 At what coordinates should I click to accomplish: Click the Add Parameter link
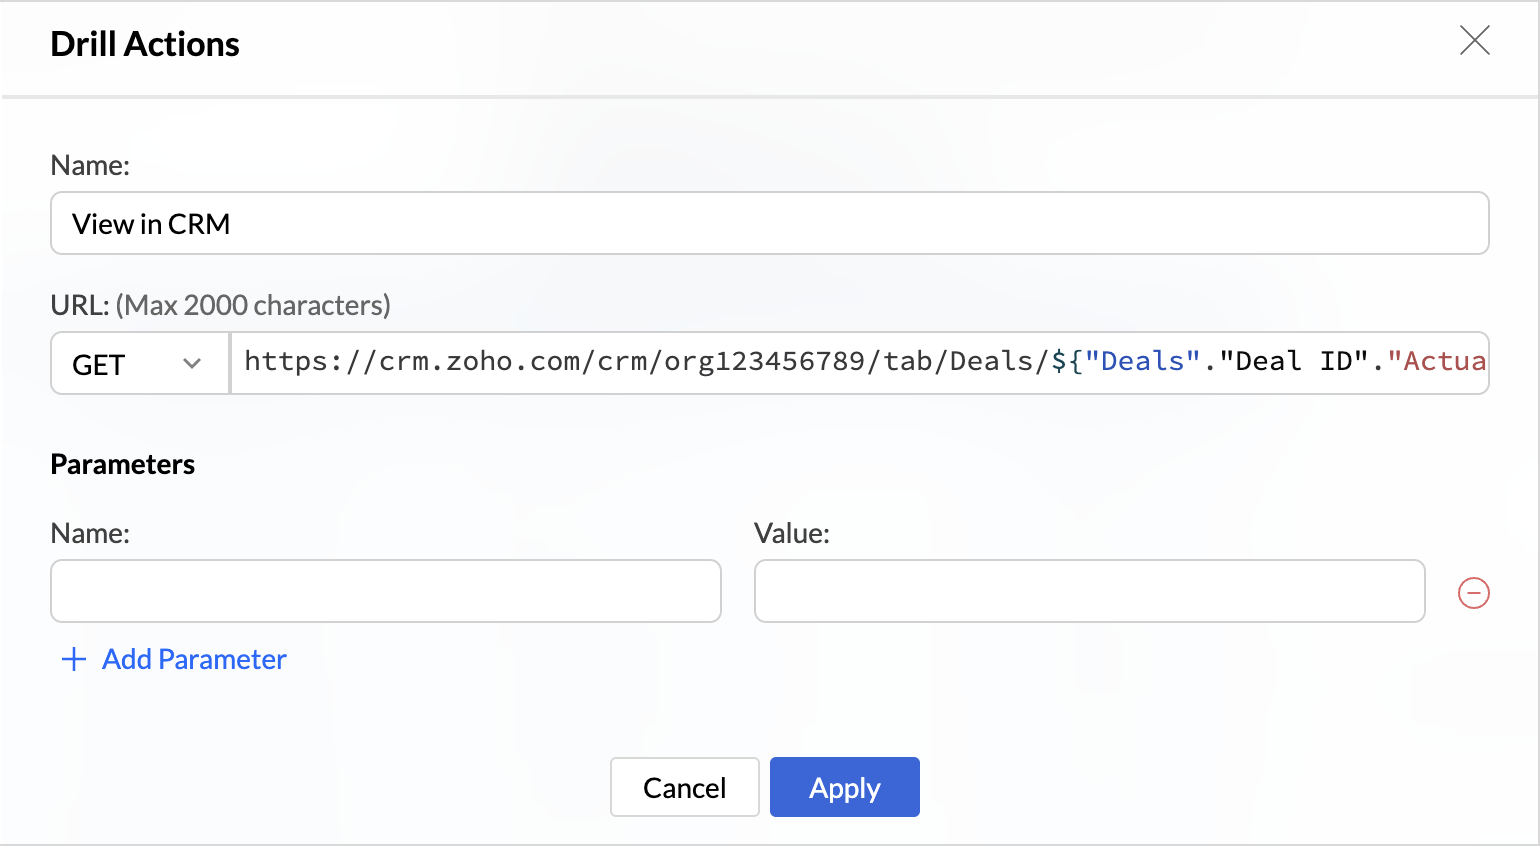(x=194, y=659)
